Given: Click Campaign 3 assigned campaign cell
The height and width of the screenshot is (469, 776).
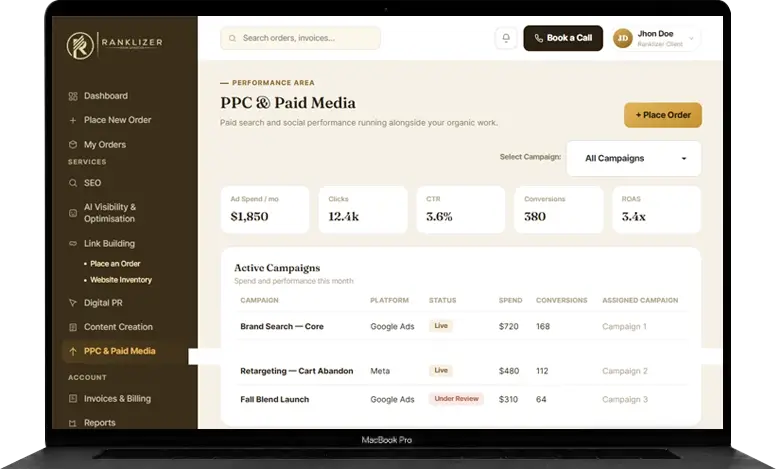Looking at the screenshot, I should tap(625, 400).
